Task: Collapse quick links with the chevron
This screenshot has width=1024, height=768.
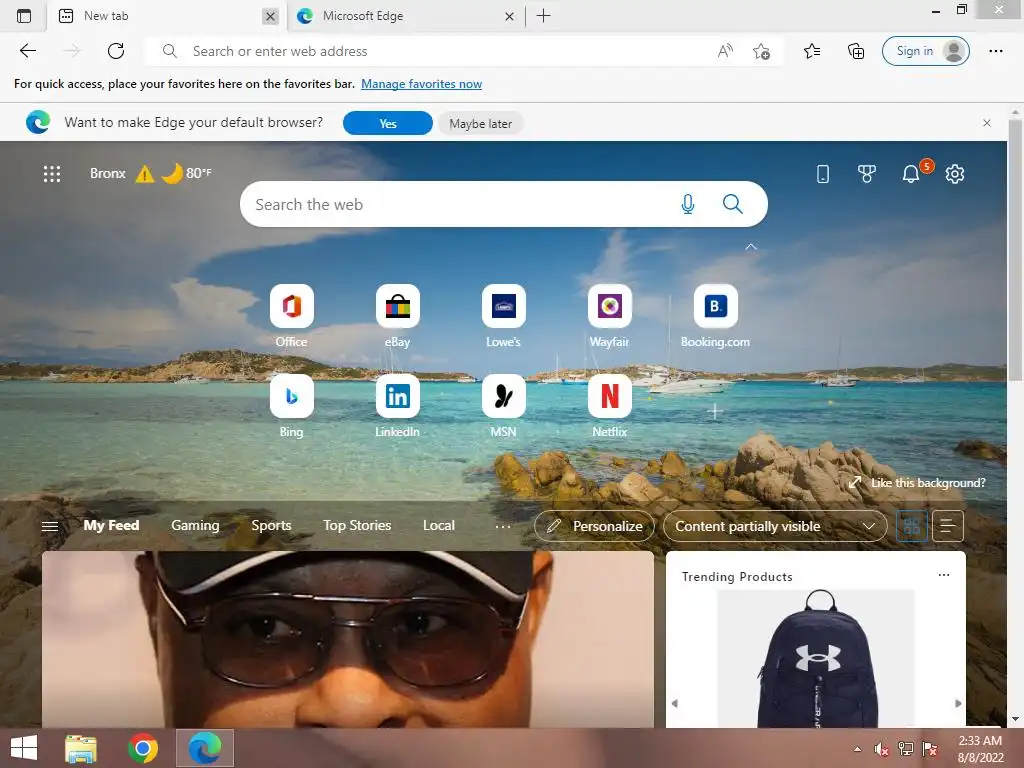Action: (751, 247)
